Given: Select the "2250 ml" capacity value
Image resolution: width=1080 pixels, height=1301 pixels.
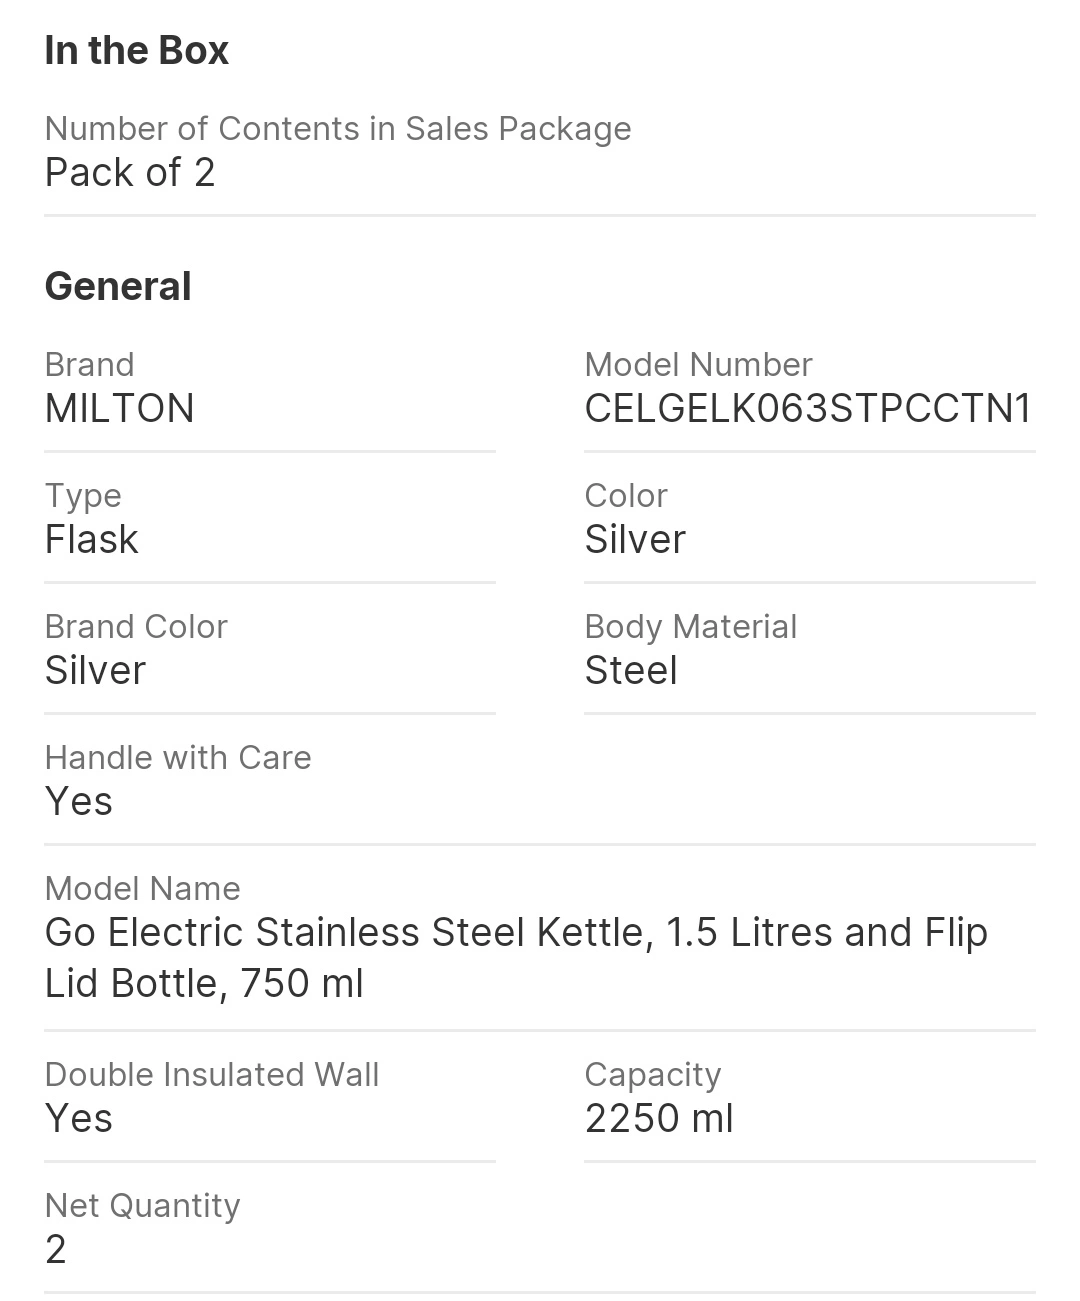Looking at the screenshot, I should coord(659,1119).
